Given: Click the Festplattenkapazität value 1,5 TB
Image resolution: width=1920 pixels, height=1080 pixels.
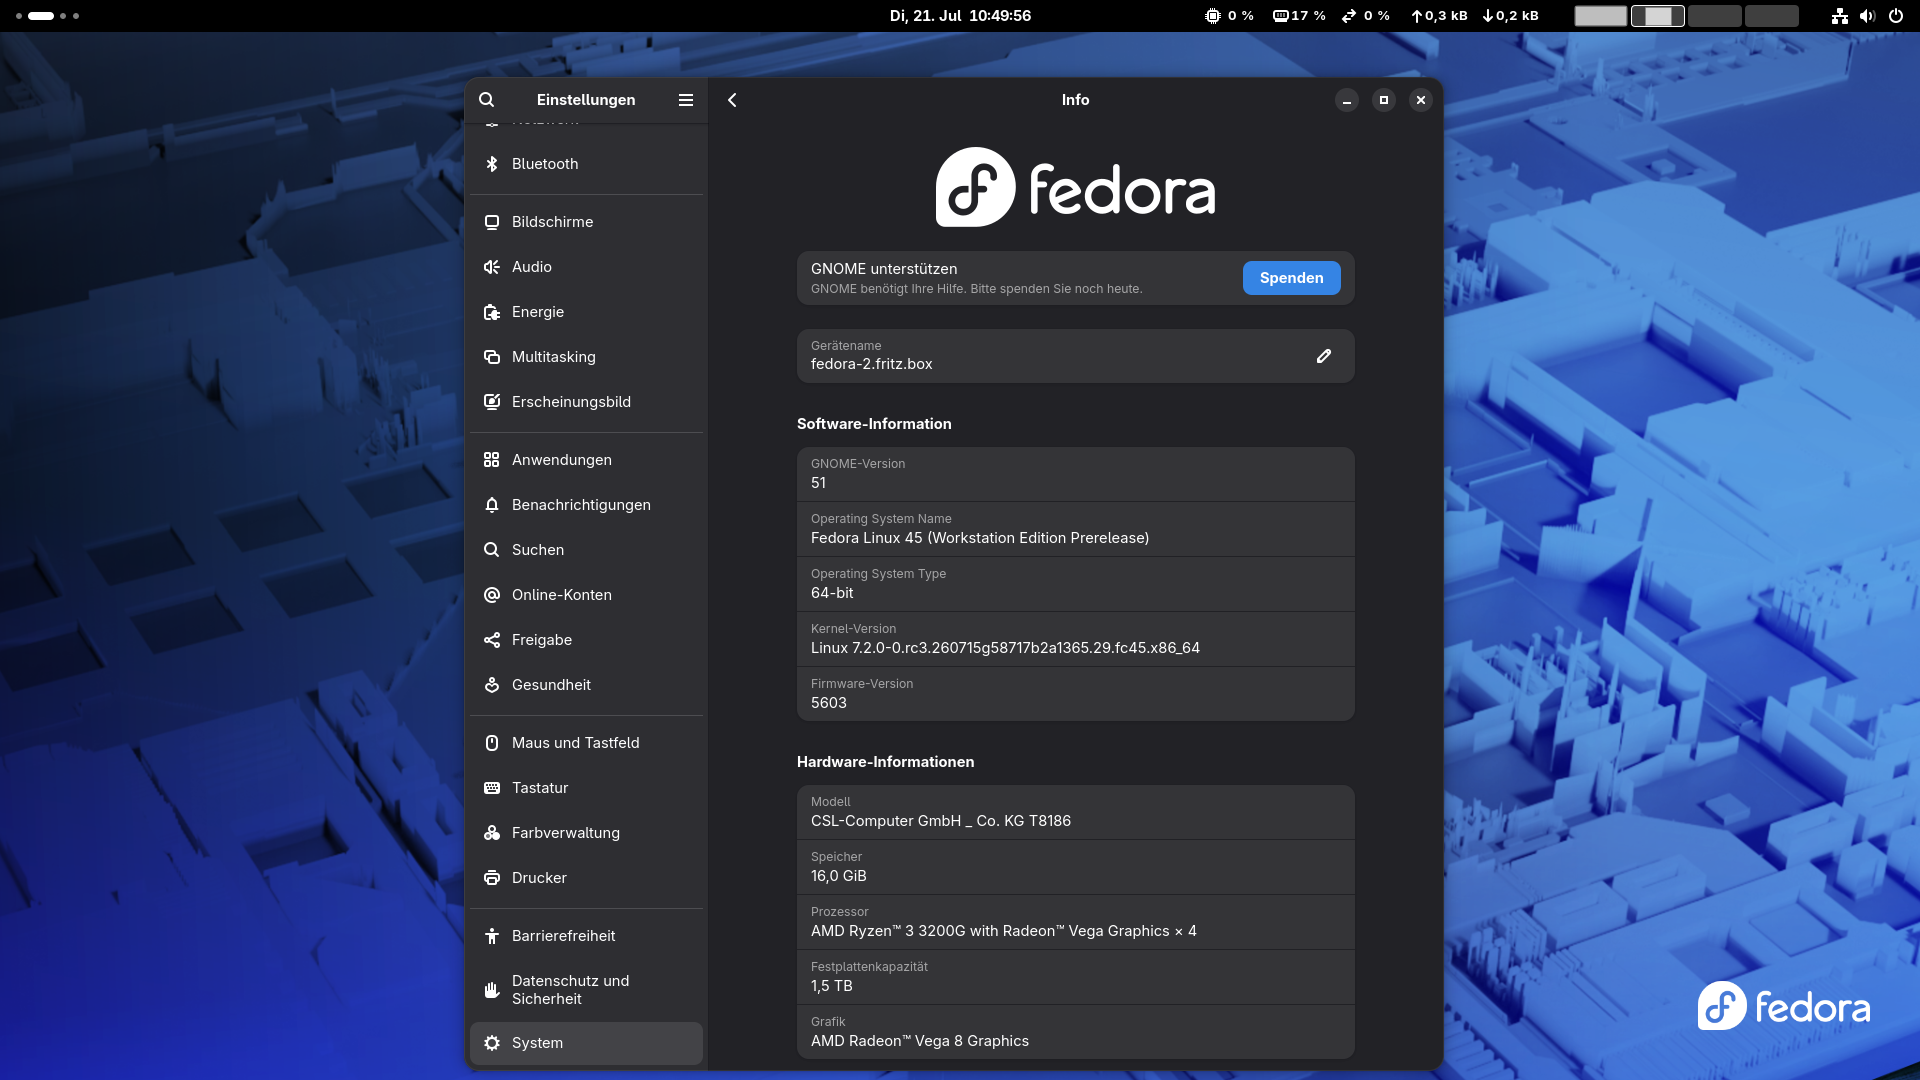Looking at the screenshot, I should pos(832,986).
